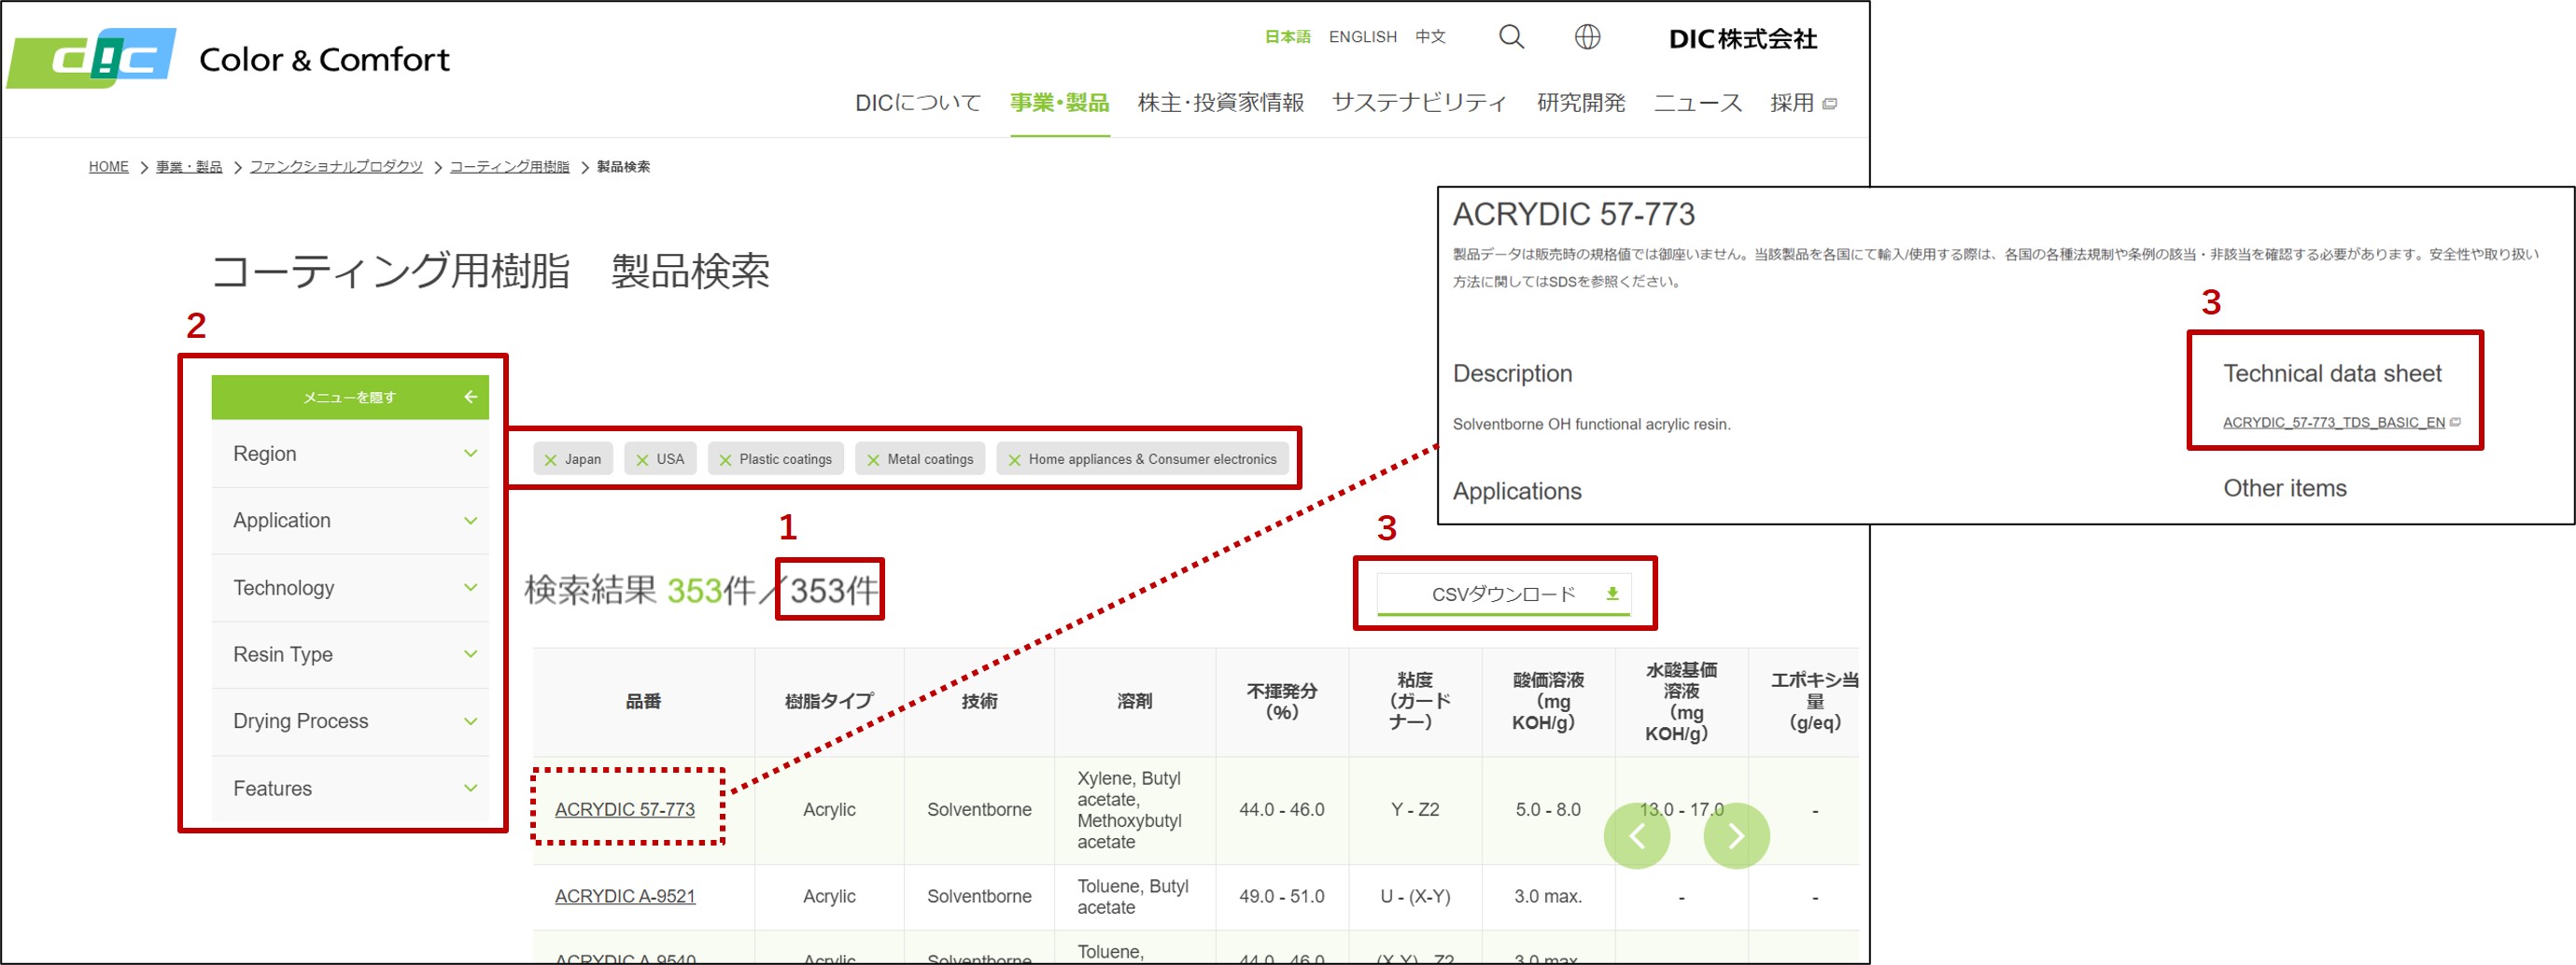This screenshot has height=965, width=2576.
Task: Click the Applications heading in detail panel
Action: pyautogui.click(x=1517, y=492)
